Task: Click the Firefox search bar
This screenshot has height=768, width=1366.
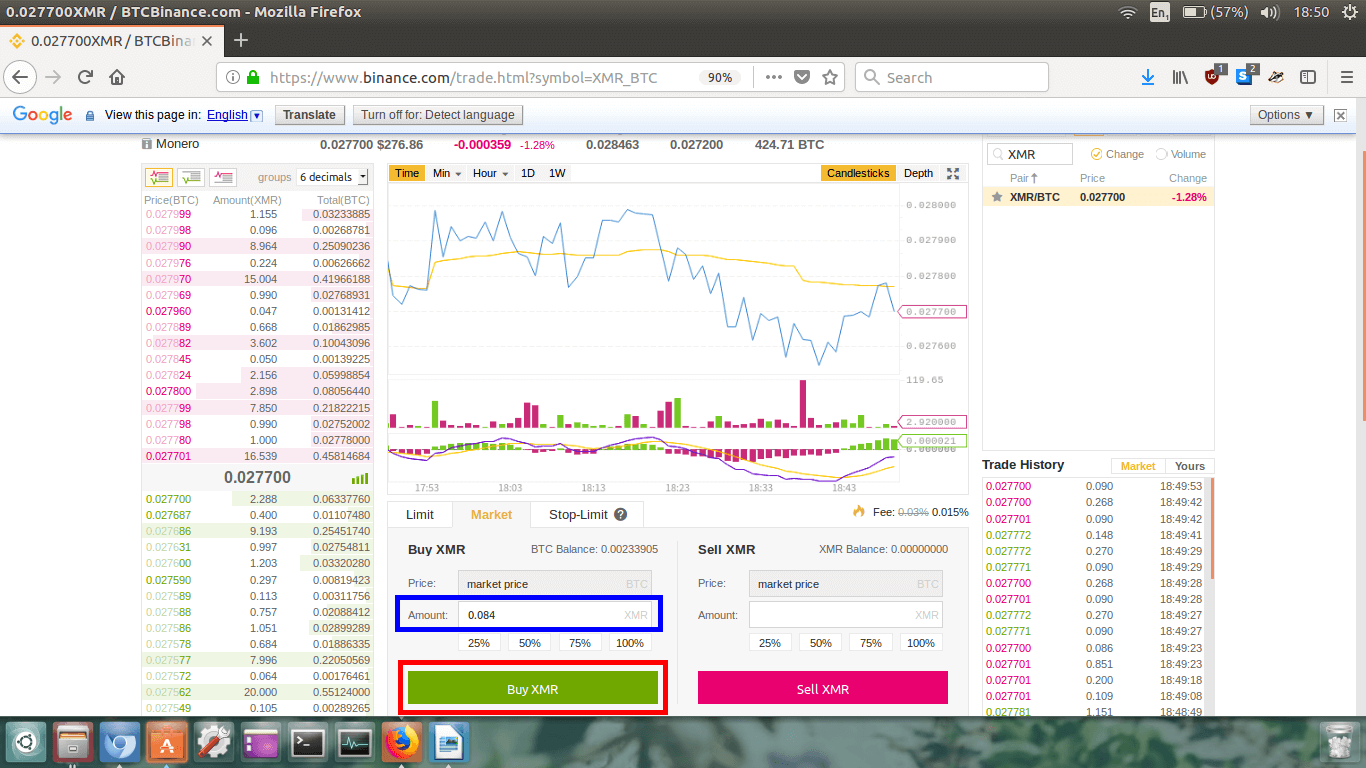Action: [952, 77]
